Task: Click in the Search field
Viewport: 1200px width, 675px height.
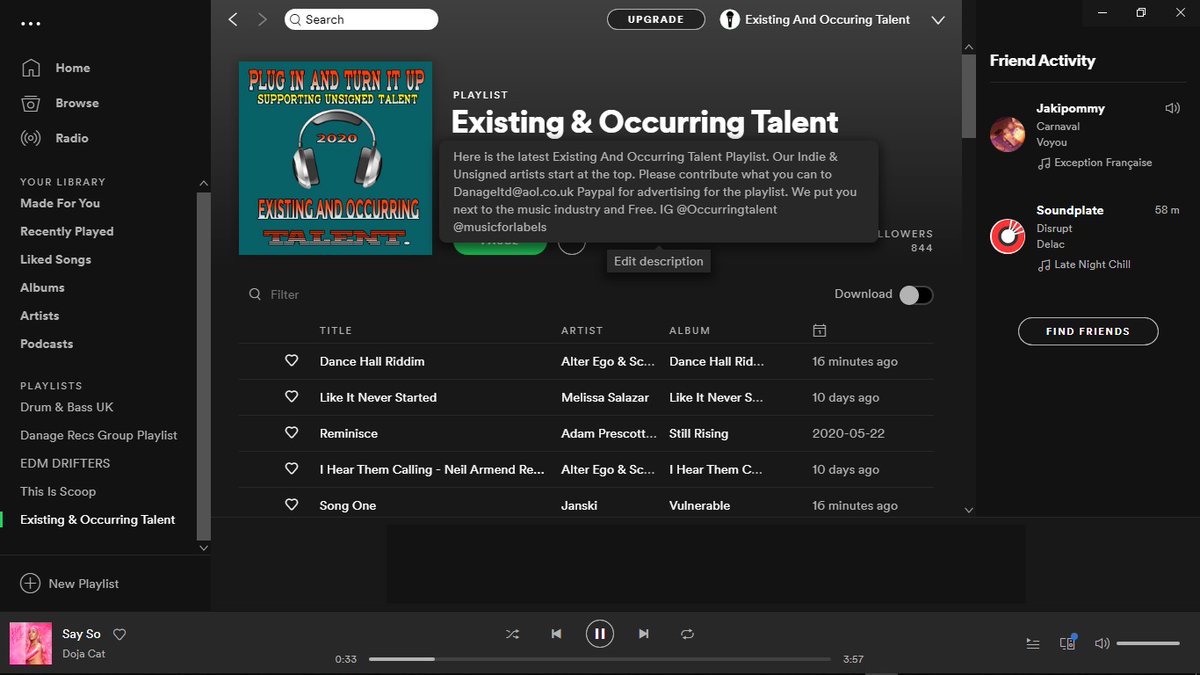Action: click(x=361, y=19)
